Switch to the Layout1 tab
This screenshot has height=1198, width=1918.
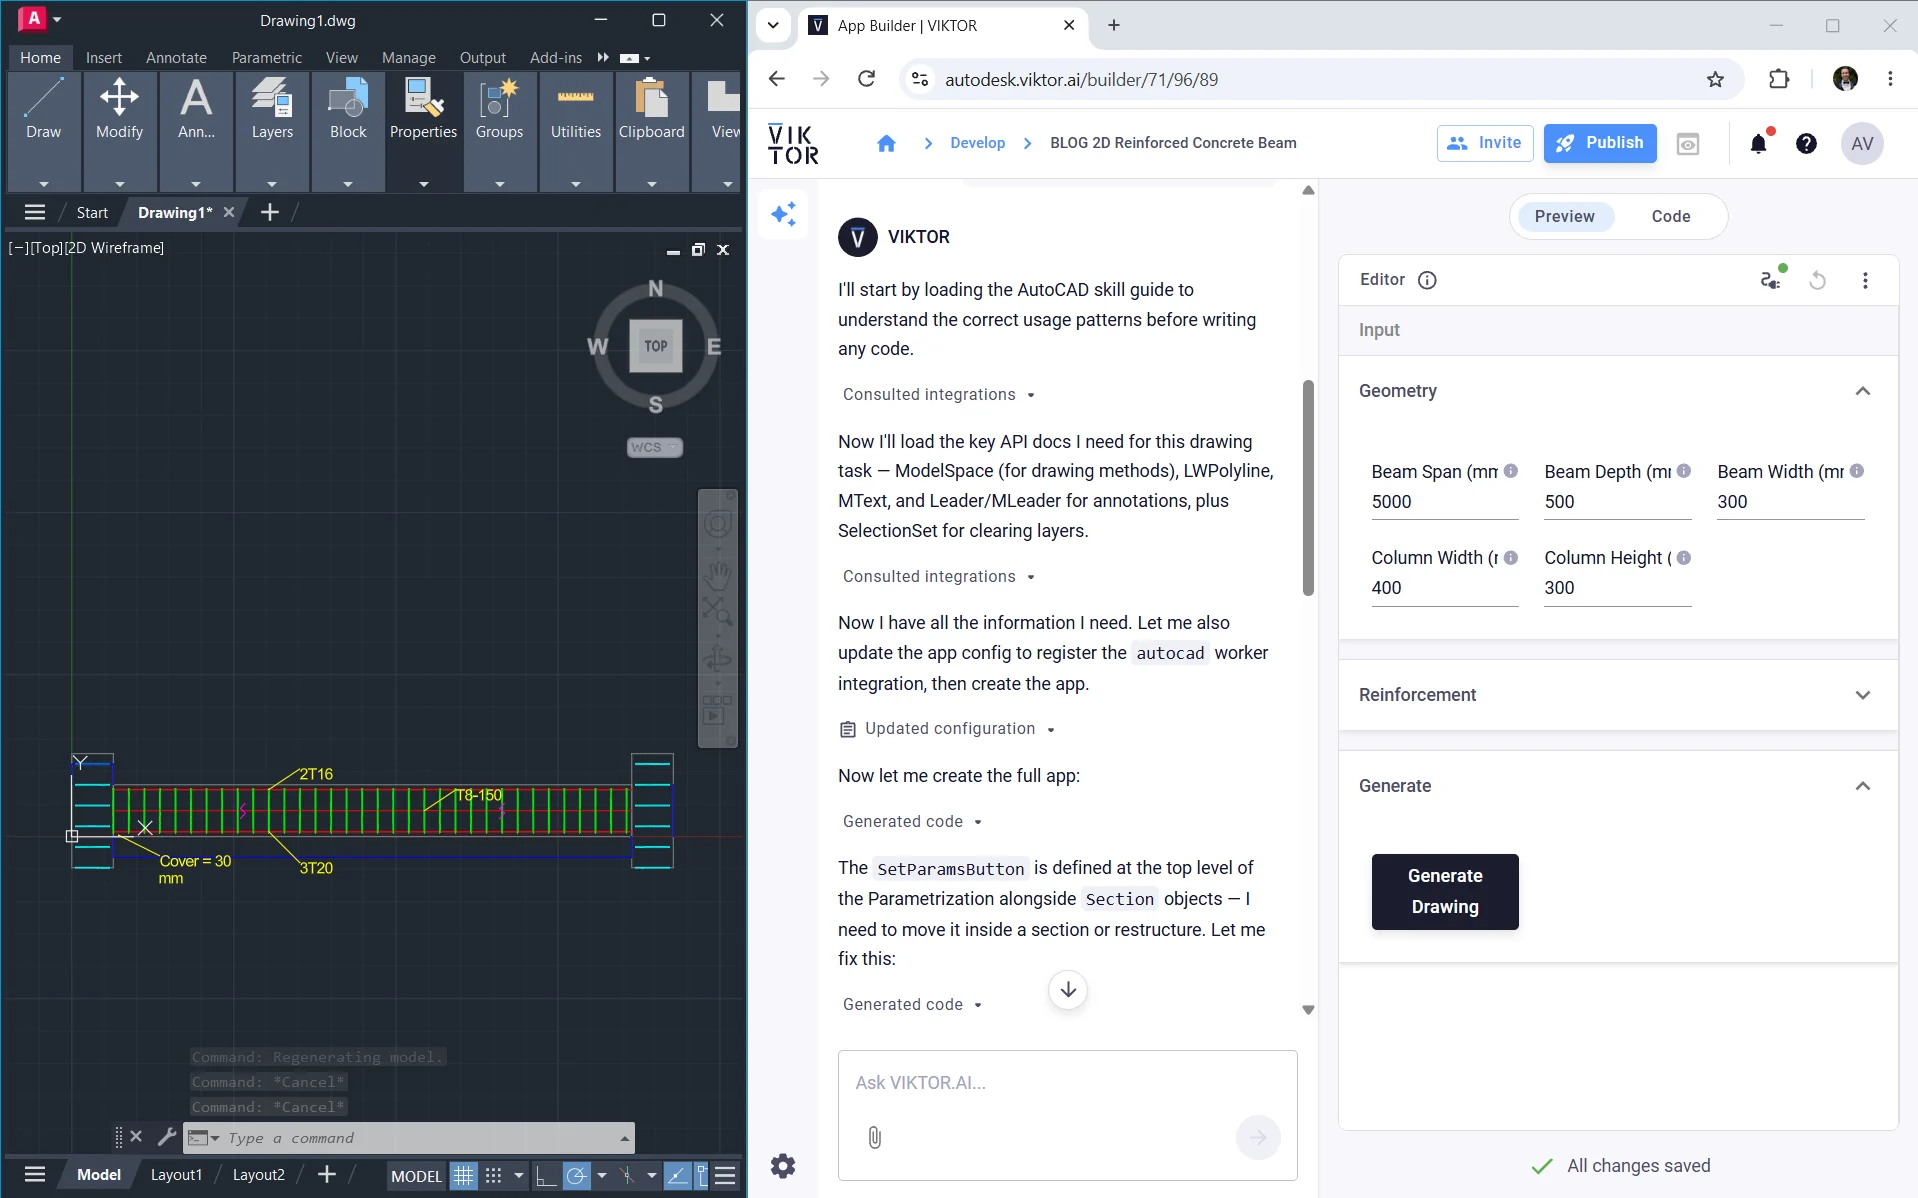click(x=176, y=1175)
